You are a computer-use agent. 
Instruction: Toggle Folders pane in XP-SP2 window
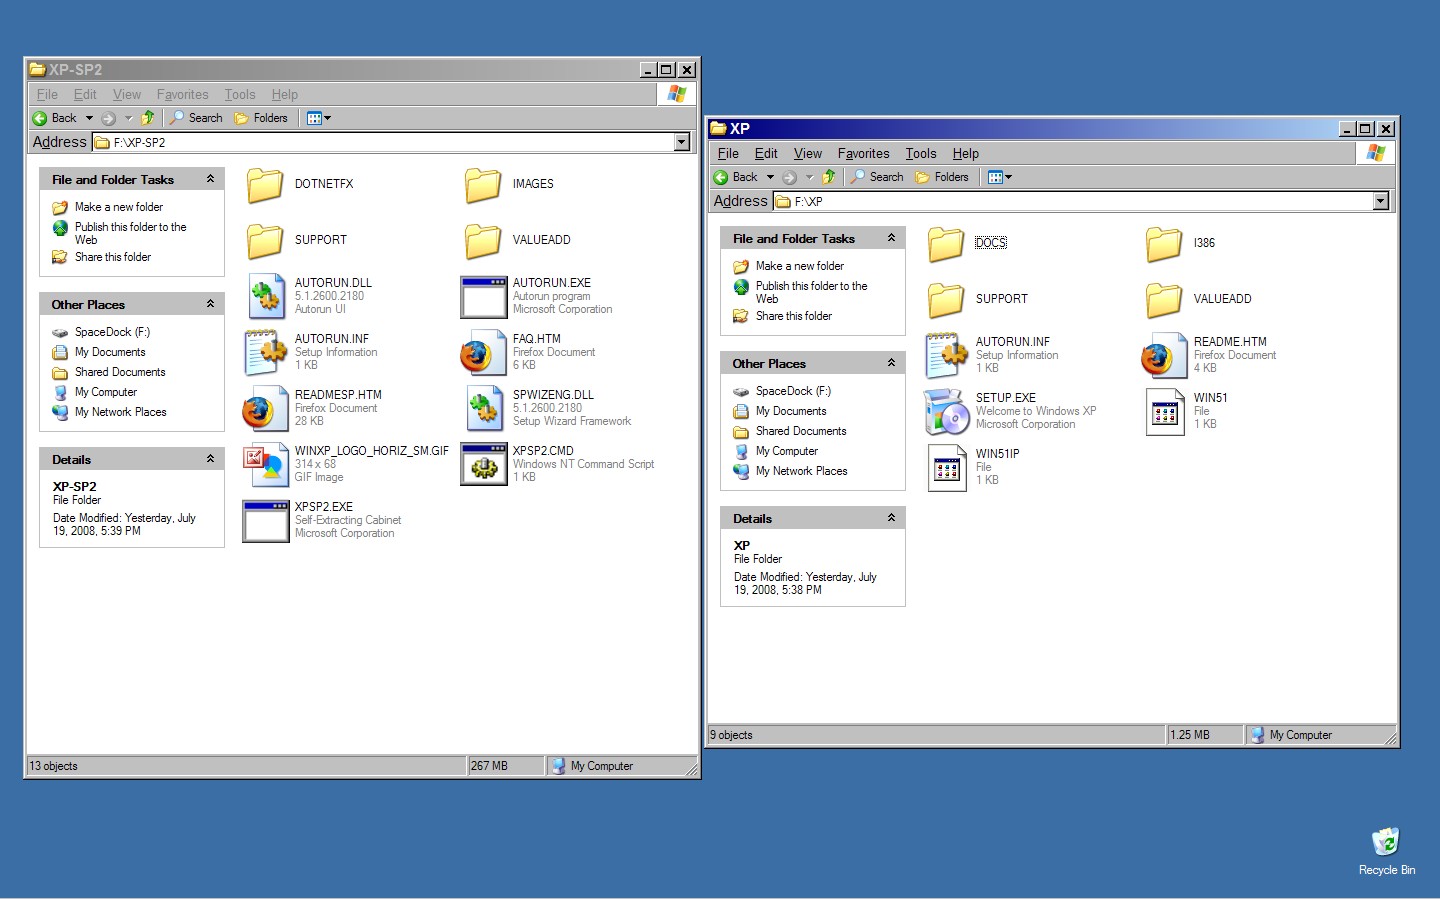click(261, 118)
